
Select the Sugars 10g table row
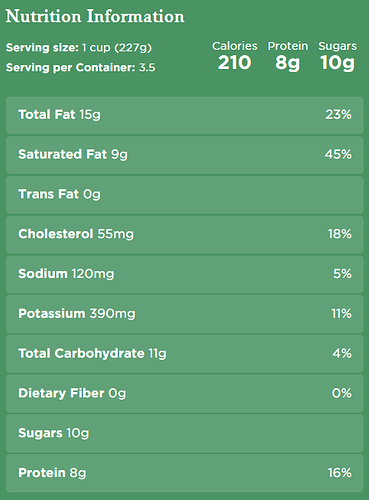pos(185,433)
